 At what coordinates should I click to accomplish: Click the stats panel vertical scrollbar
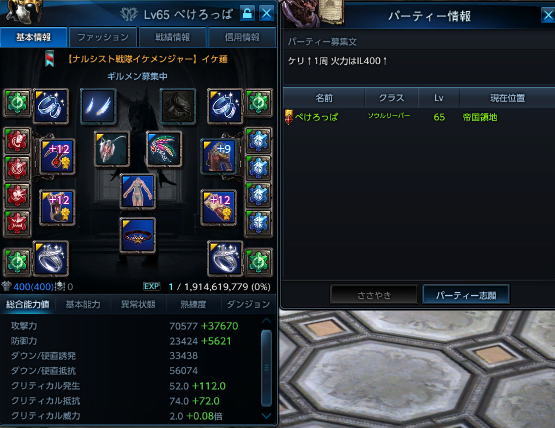[x=267, y=368]
